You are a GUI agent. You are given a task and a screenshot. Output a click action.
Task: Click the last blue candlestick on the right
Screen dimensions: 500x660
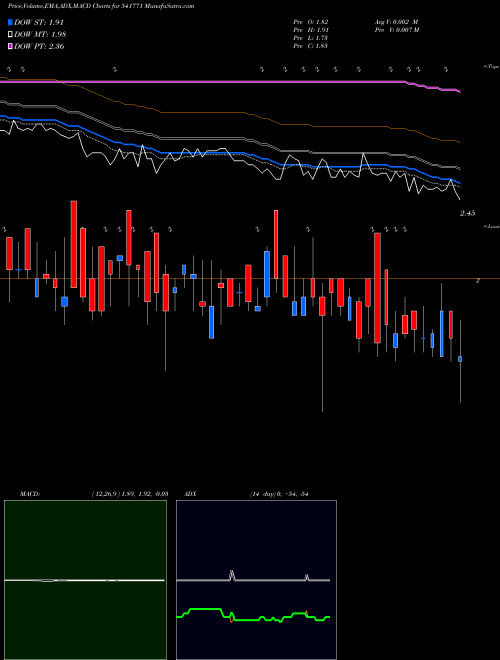(460, 359)
